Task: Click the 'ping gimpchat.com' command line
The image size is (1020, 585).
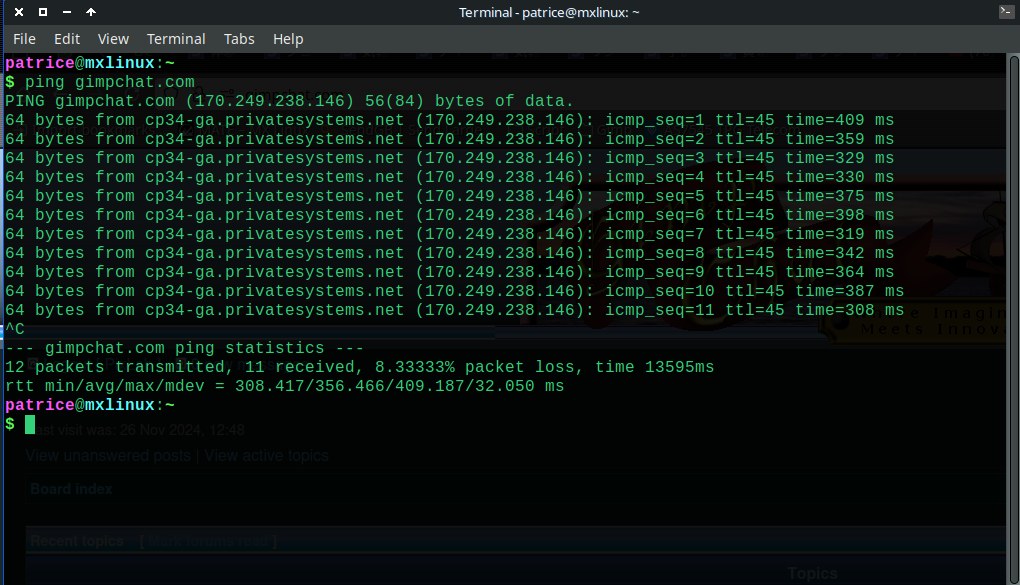Action: pyautogui.click(x=100, y=82)
